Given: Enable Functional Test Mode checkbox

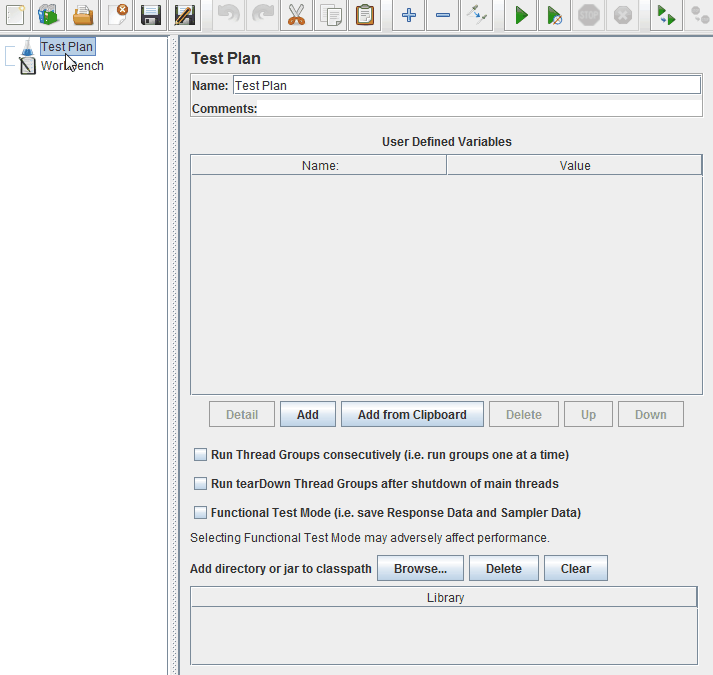Looking at the screenshot, I should click(x=200, y=513).
